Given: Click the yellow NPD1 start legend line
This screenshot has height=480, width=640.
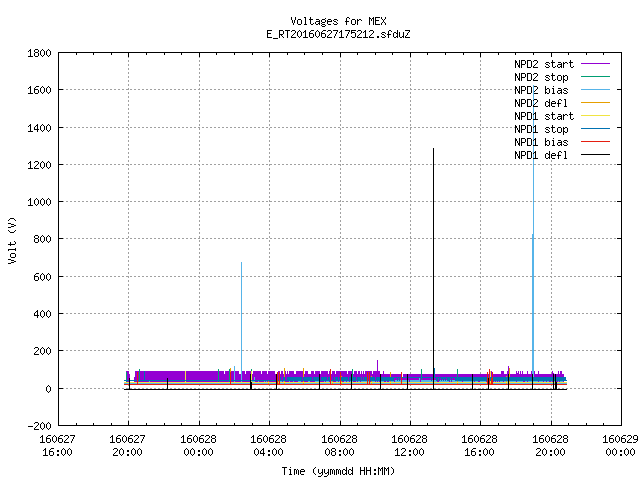Looking at the screenshot, I should click(x=595, y=116).
